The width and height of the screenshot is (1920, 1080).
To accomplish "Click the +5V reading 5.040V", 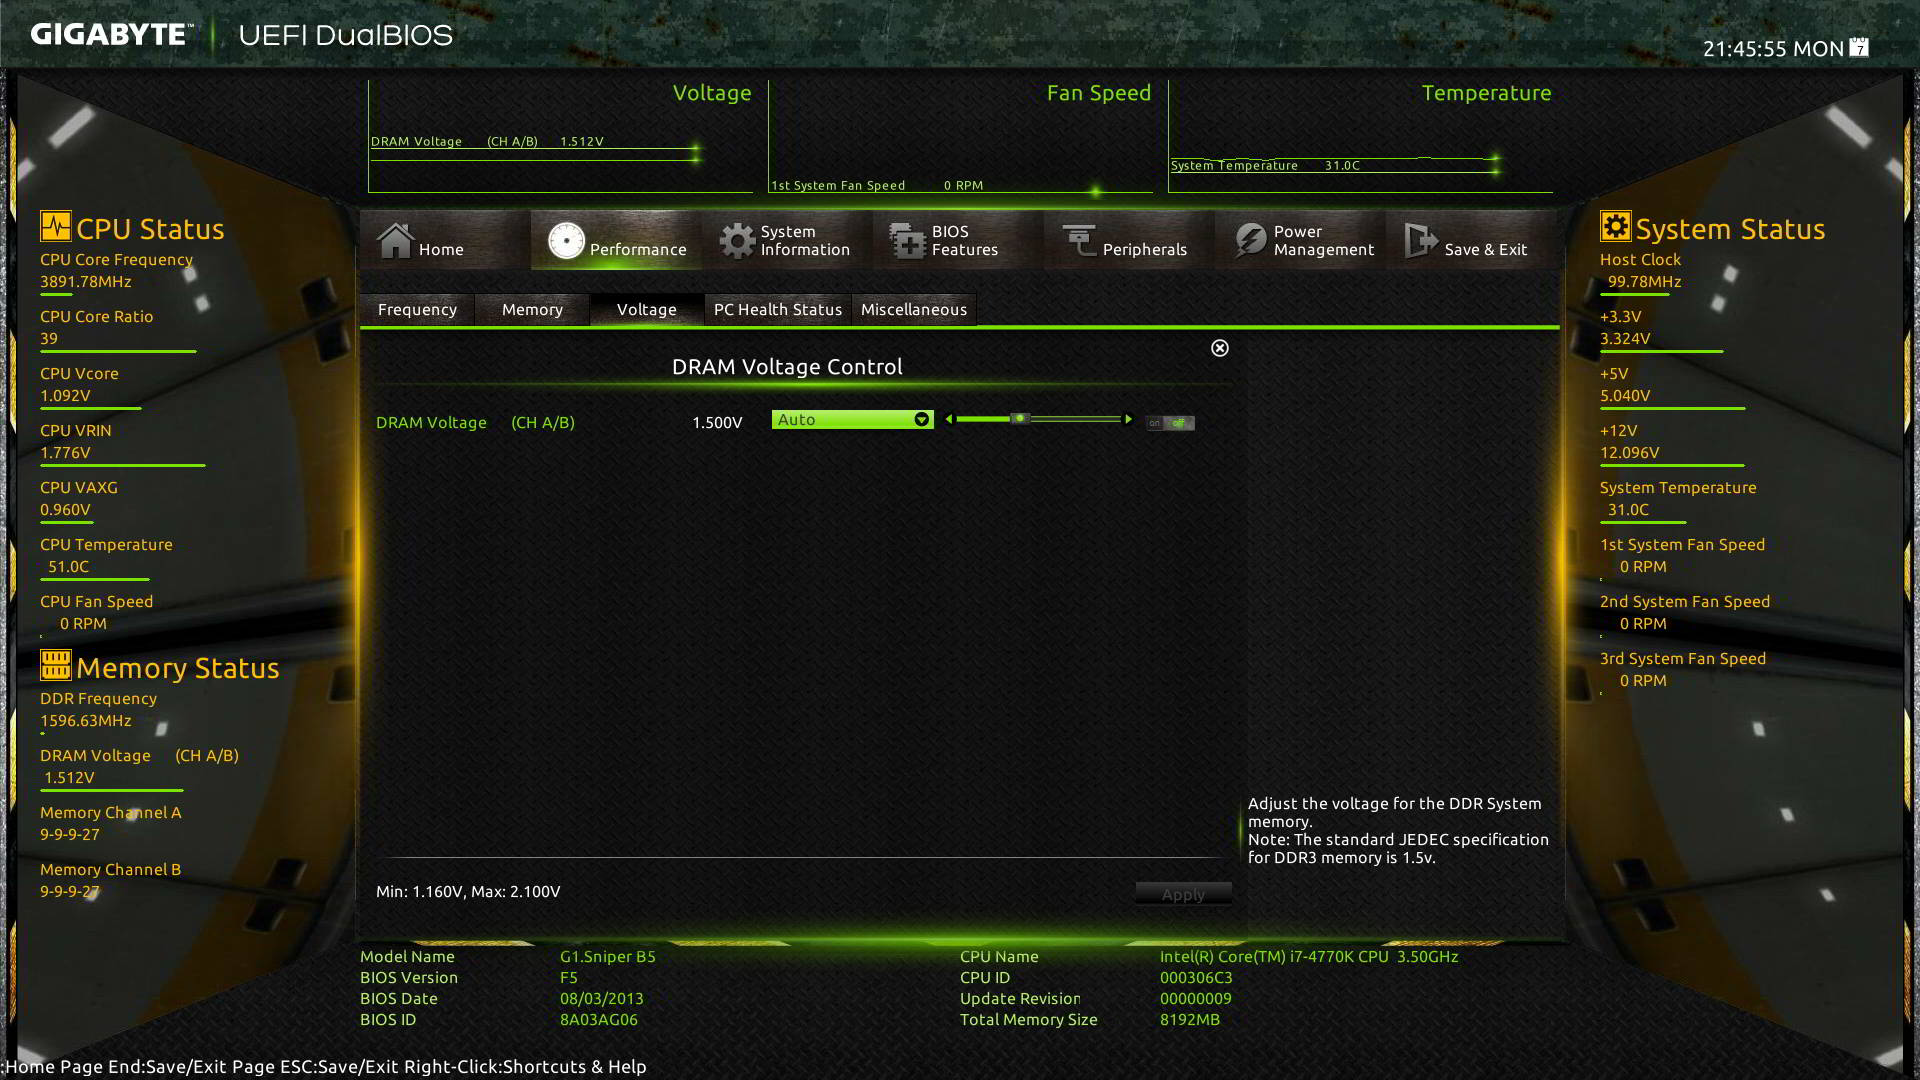I will [x=1625, y=396].
